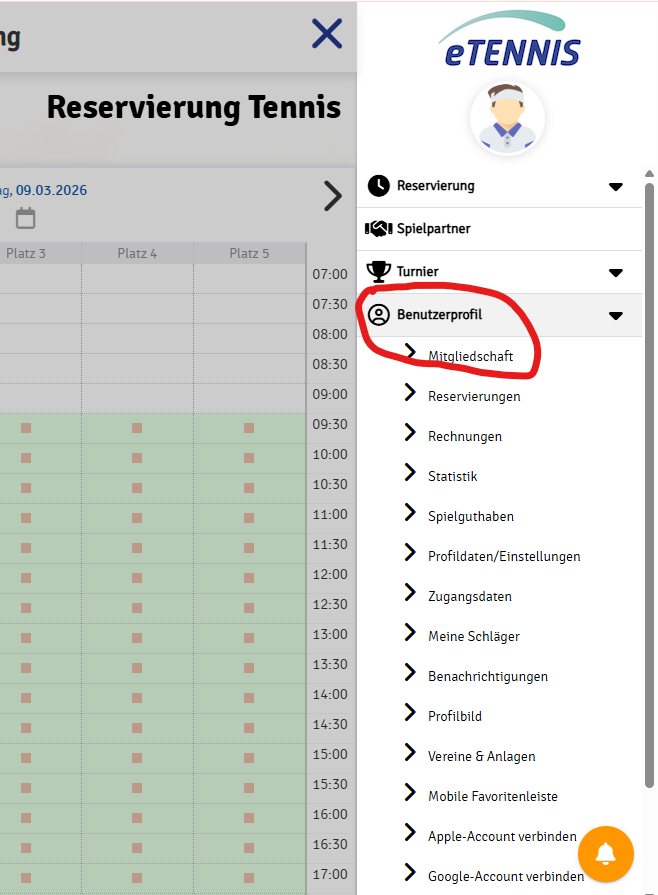Collapse the Benutzerprofil section arrow
Screen dimensions: 658x895
tap(616, 315)
